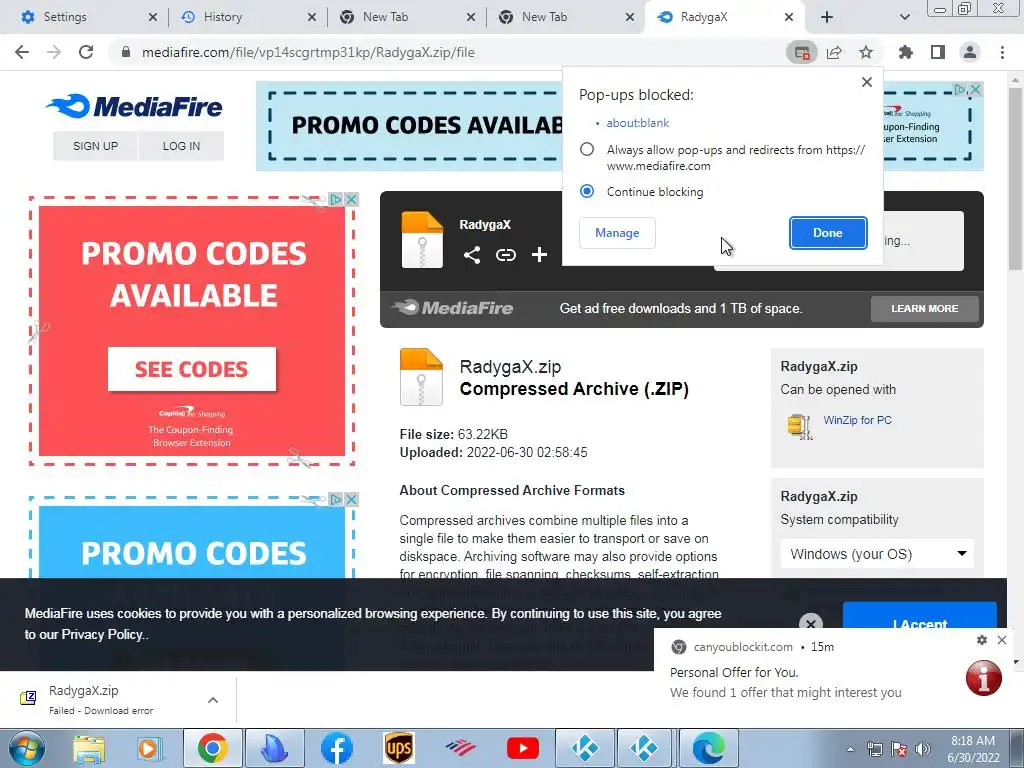Close the History tab
Screen dimensions: 1024x768
pyautogui.click(x=312, y=17)
